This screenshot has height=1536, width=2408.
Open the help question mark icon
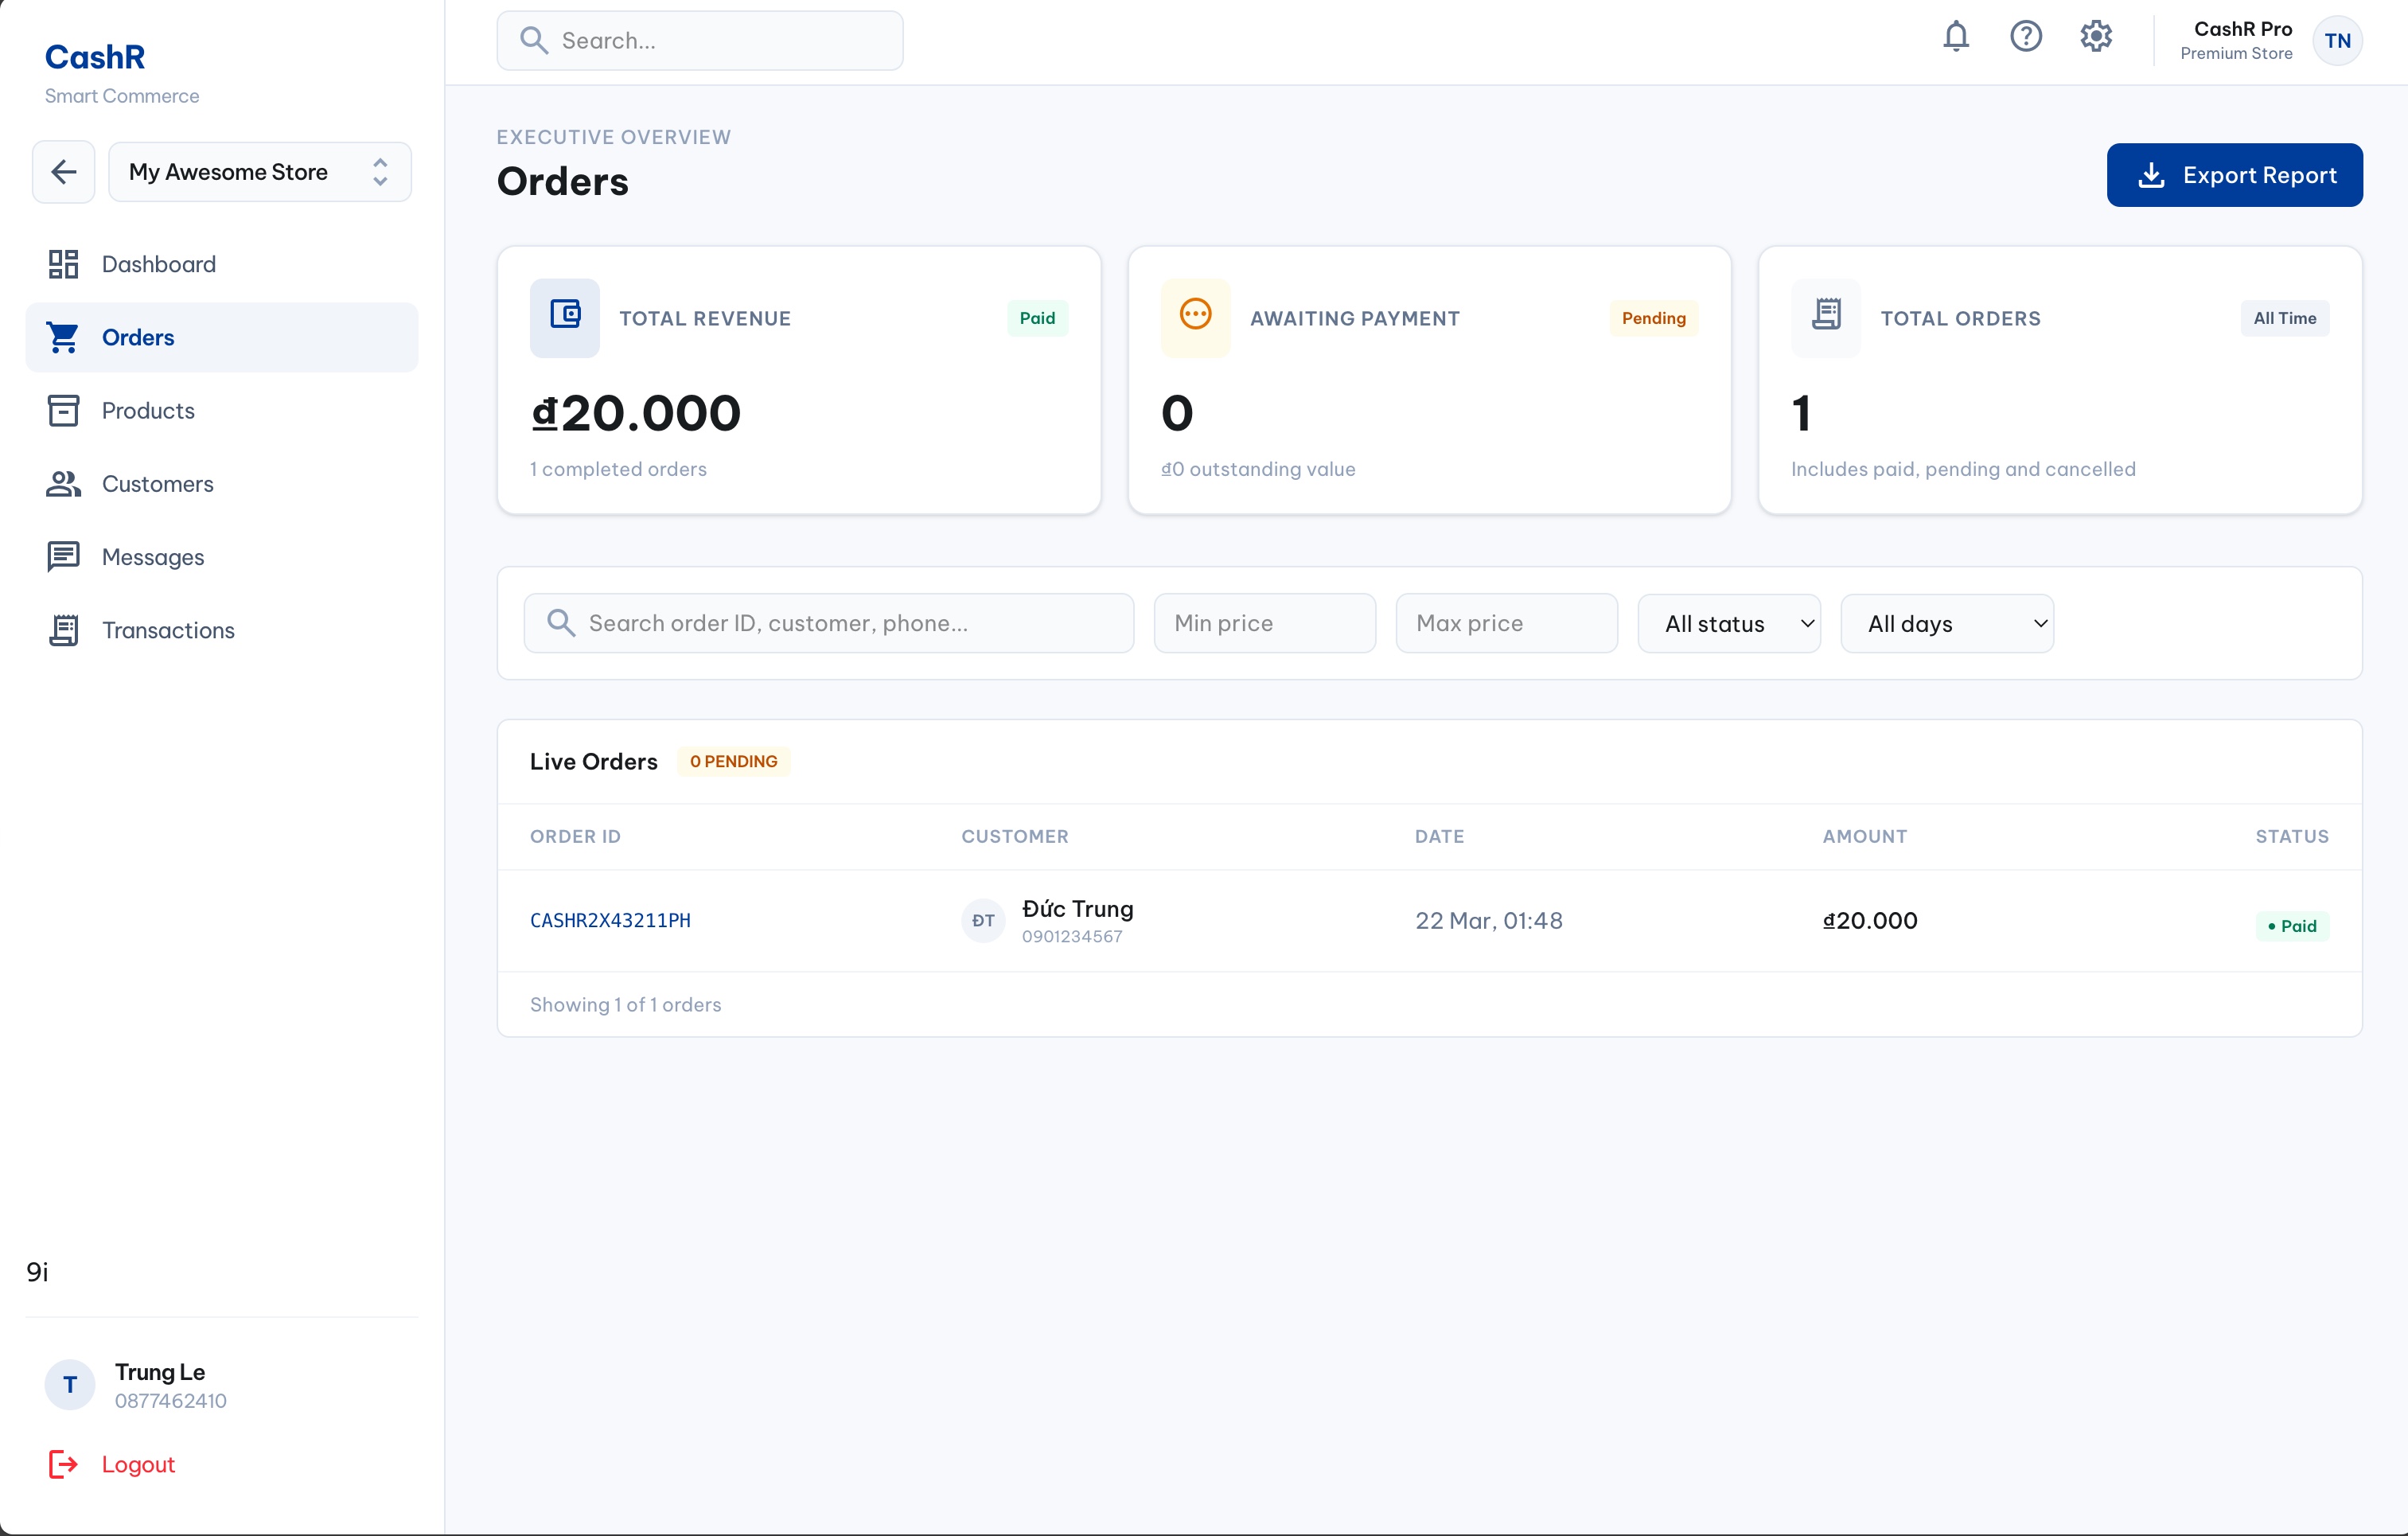[x=2025, y=37]
